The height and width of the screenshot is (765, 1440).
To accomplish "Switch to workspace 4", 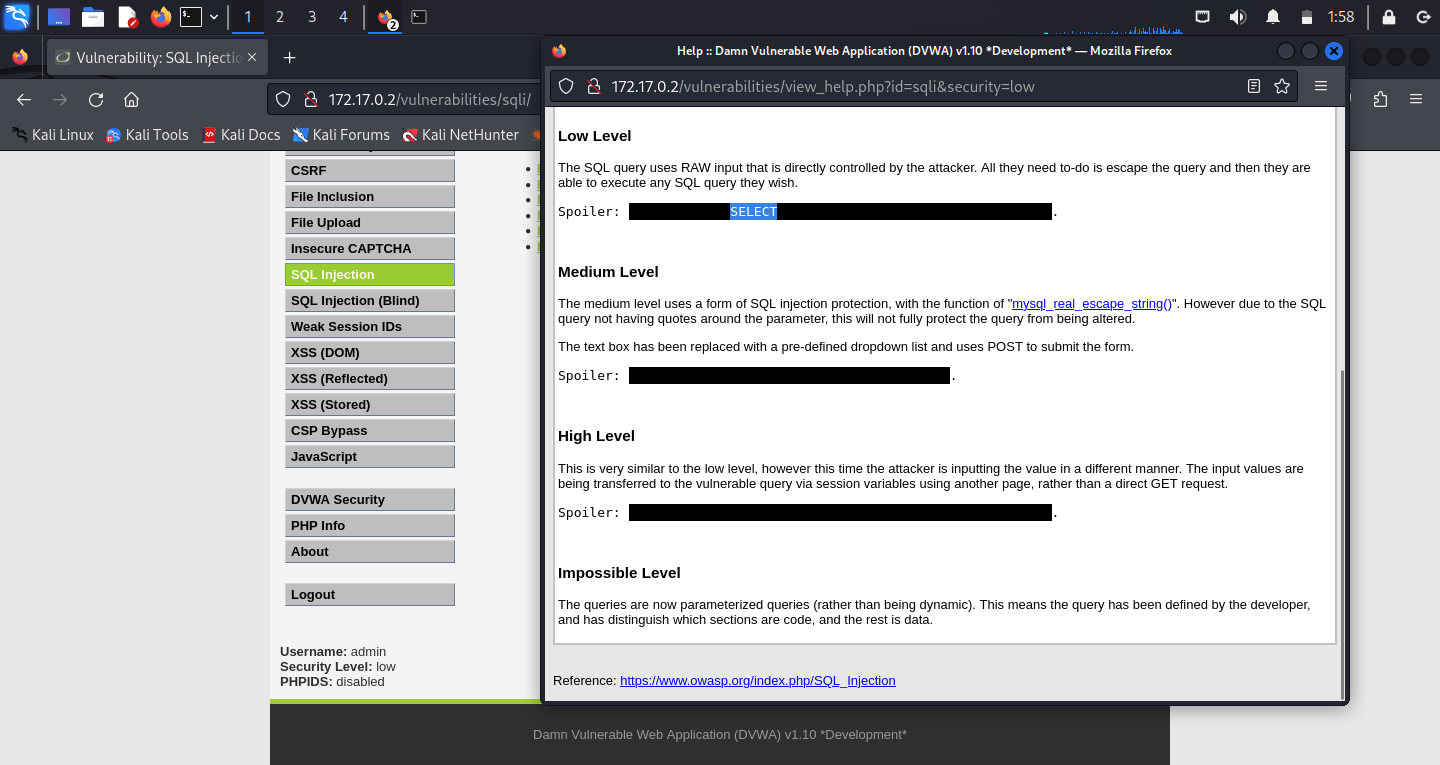I will (343, 17).
